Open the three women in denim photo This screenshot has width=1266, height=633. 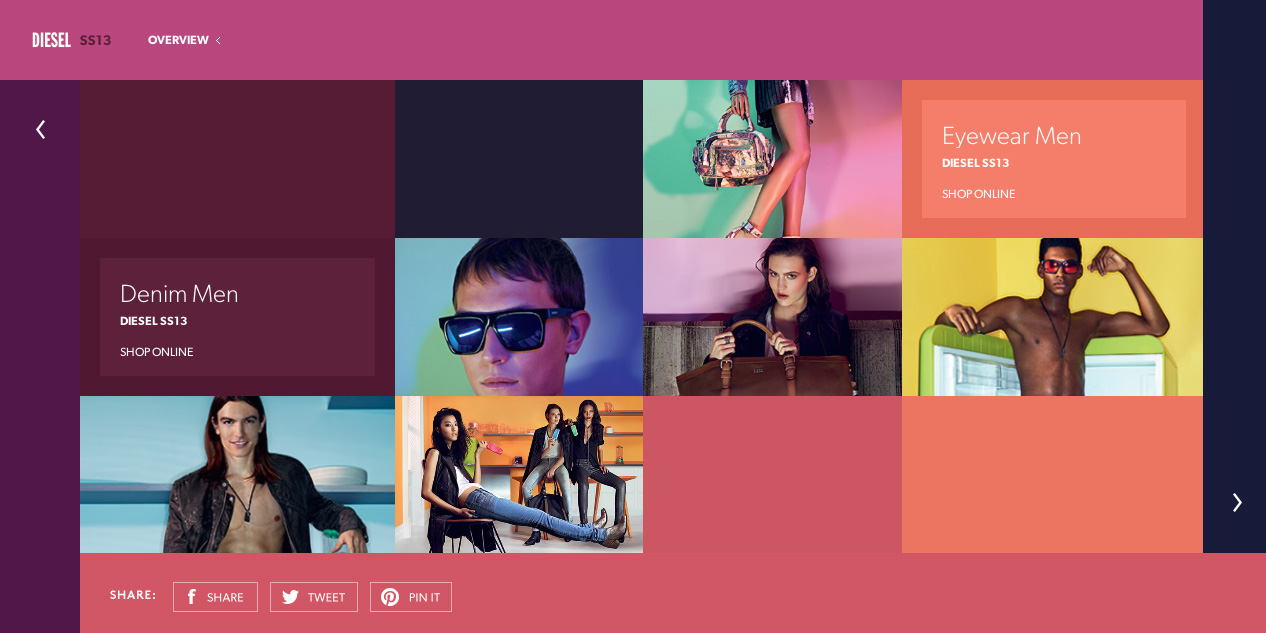(519, 474)
